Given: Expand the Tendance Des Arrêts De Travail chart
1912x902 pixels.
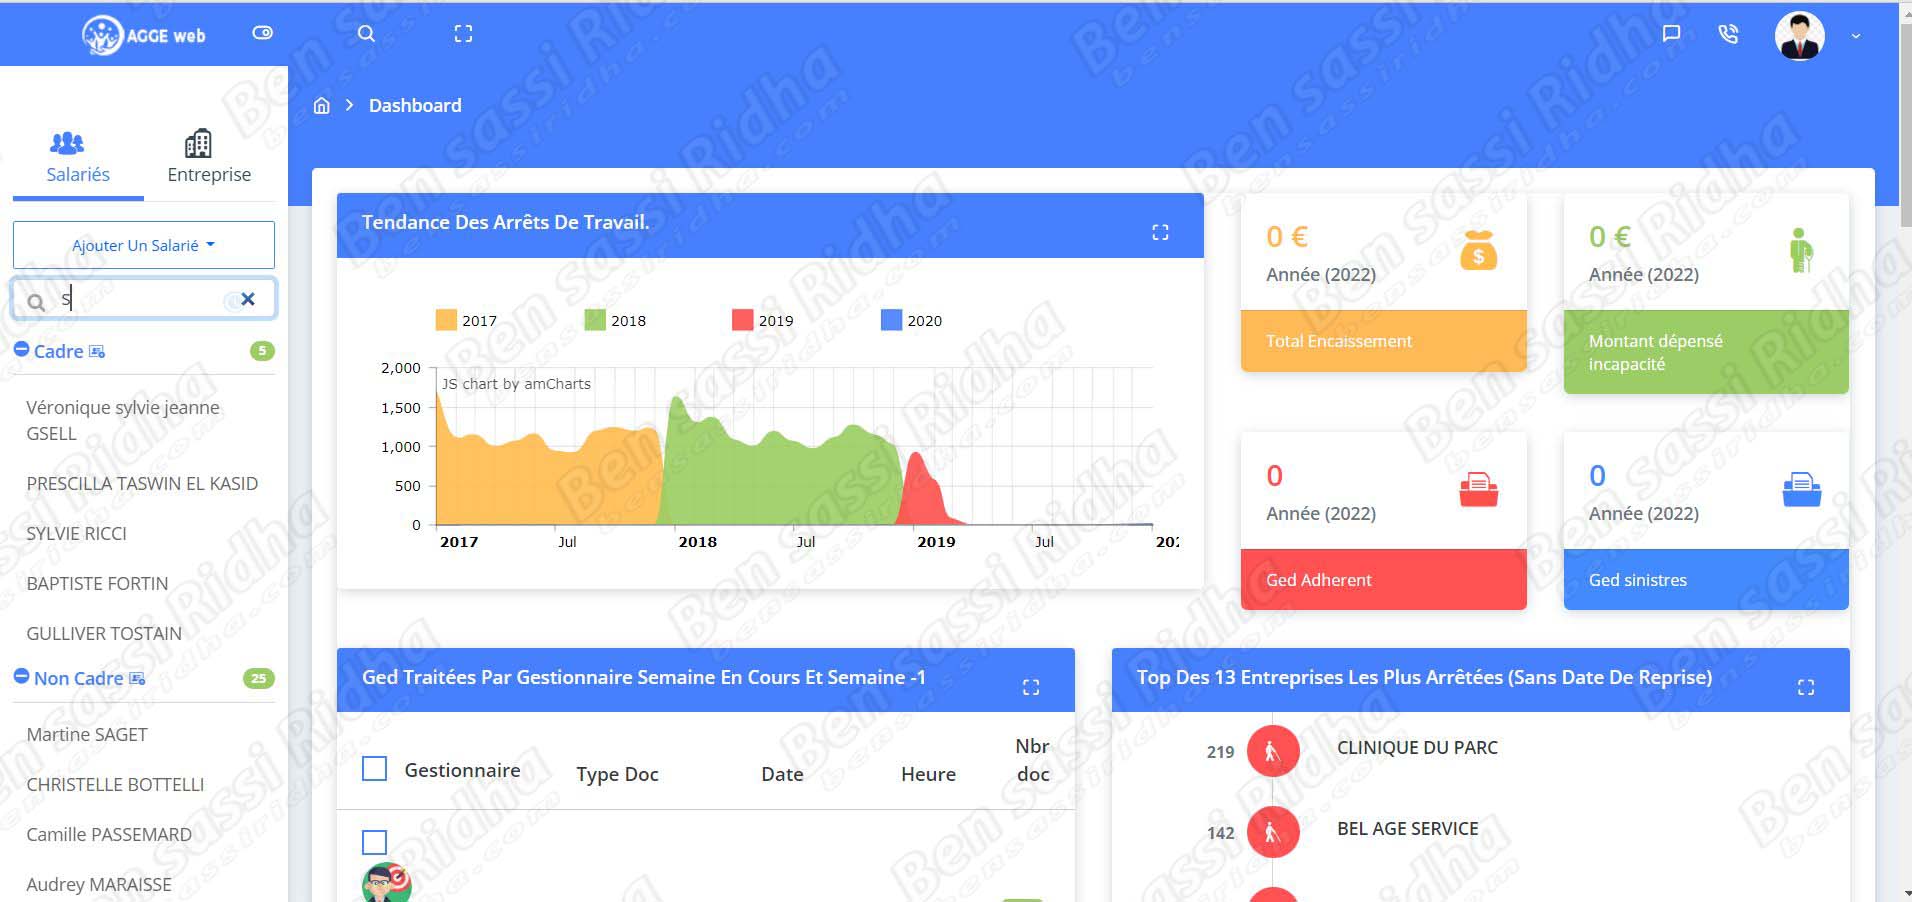Looking at the screenshot, I should click(1160, 232).
